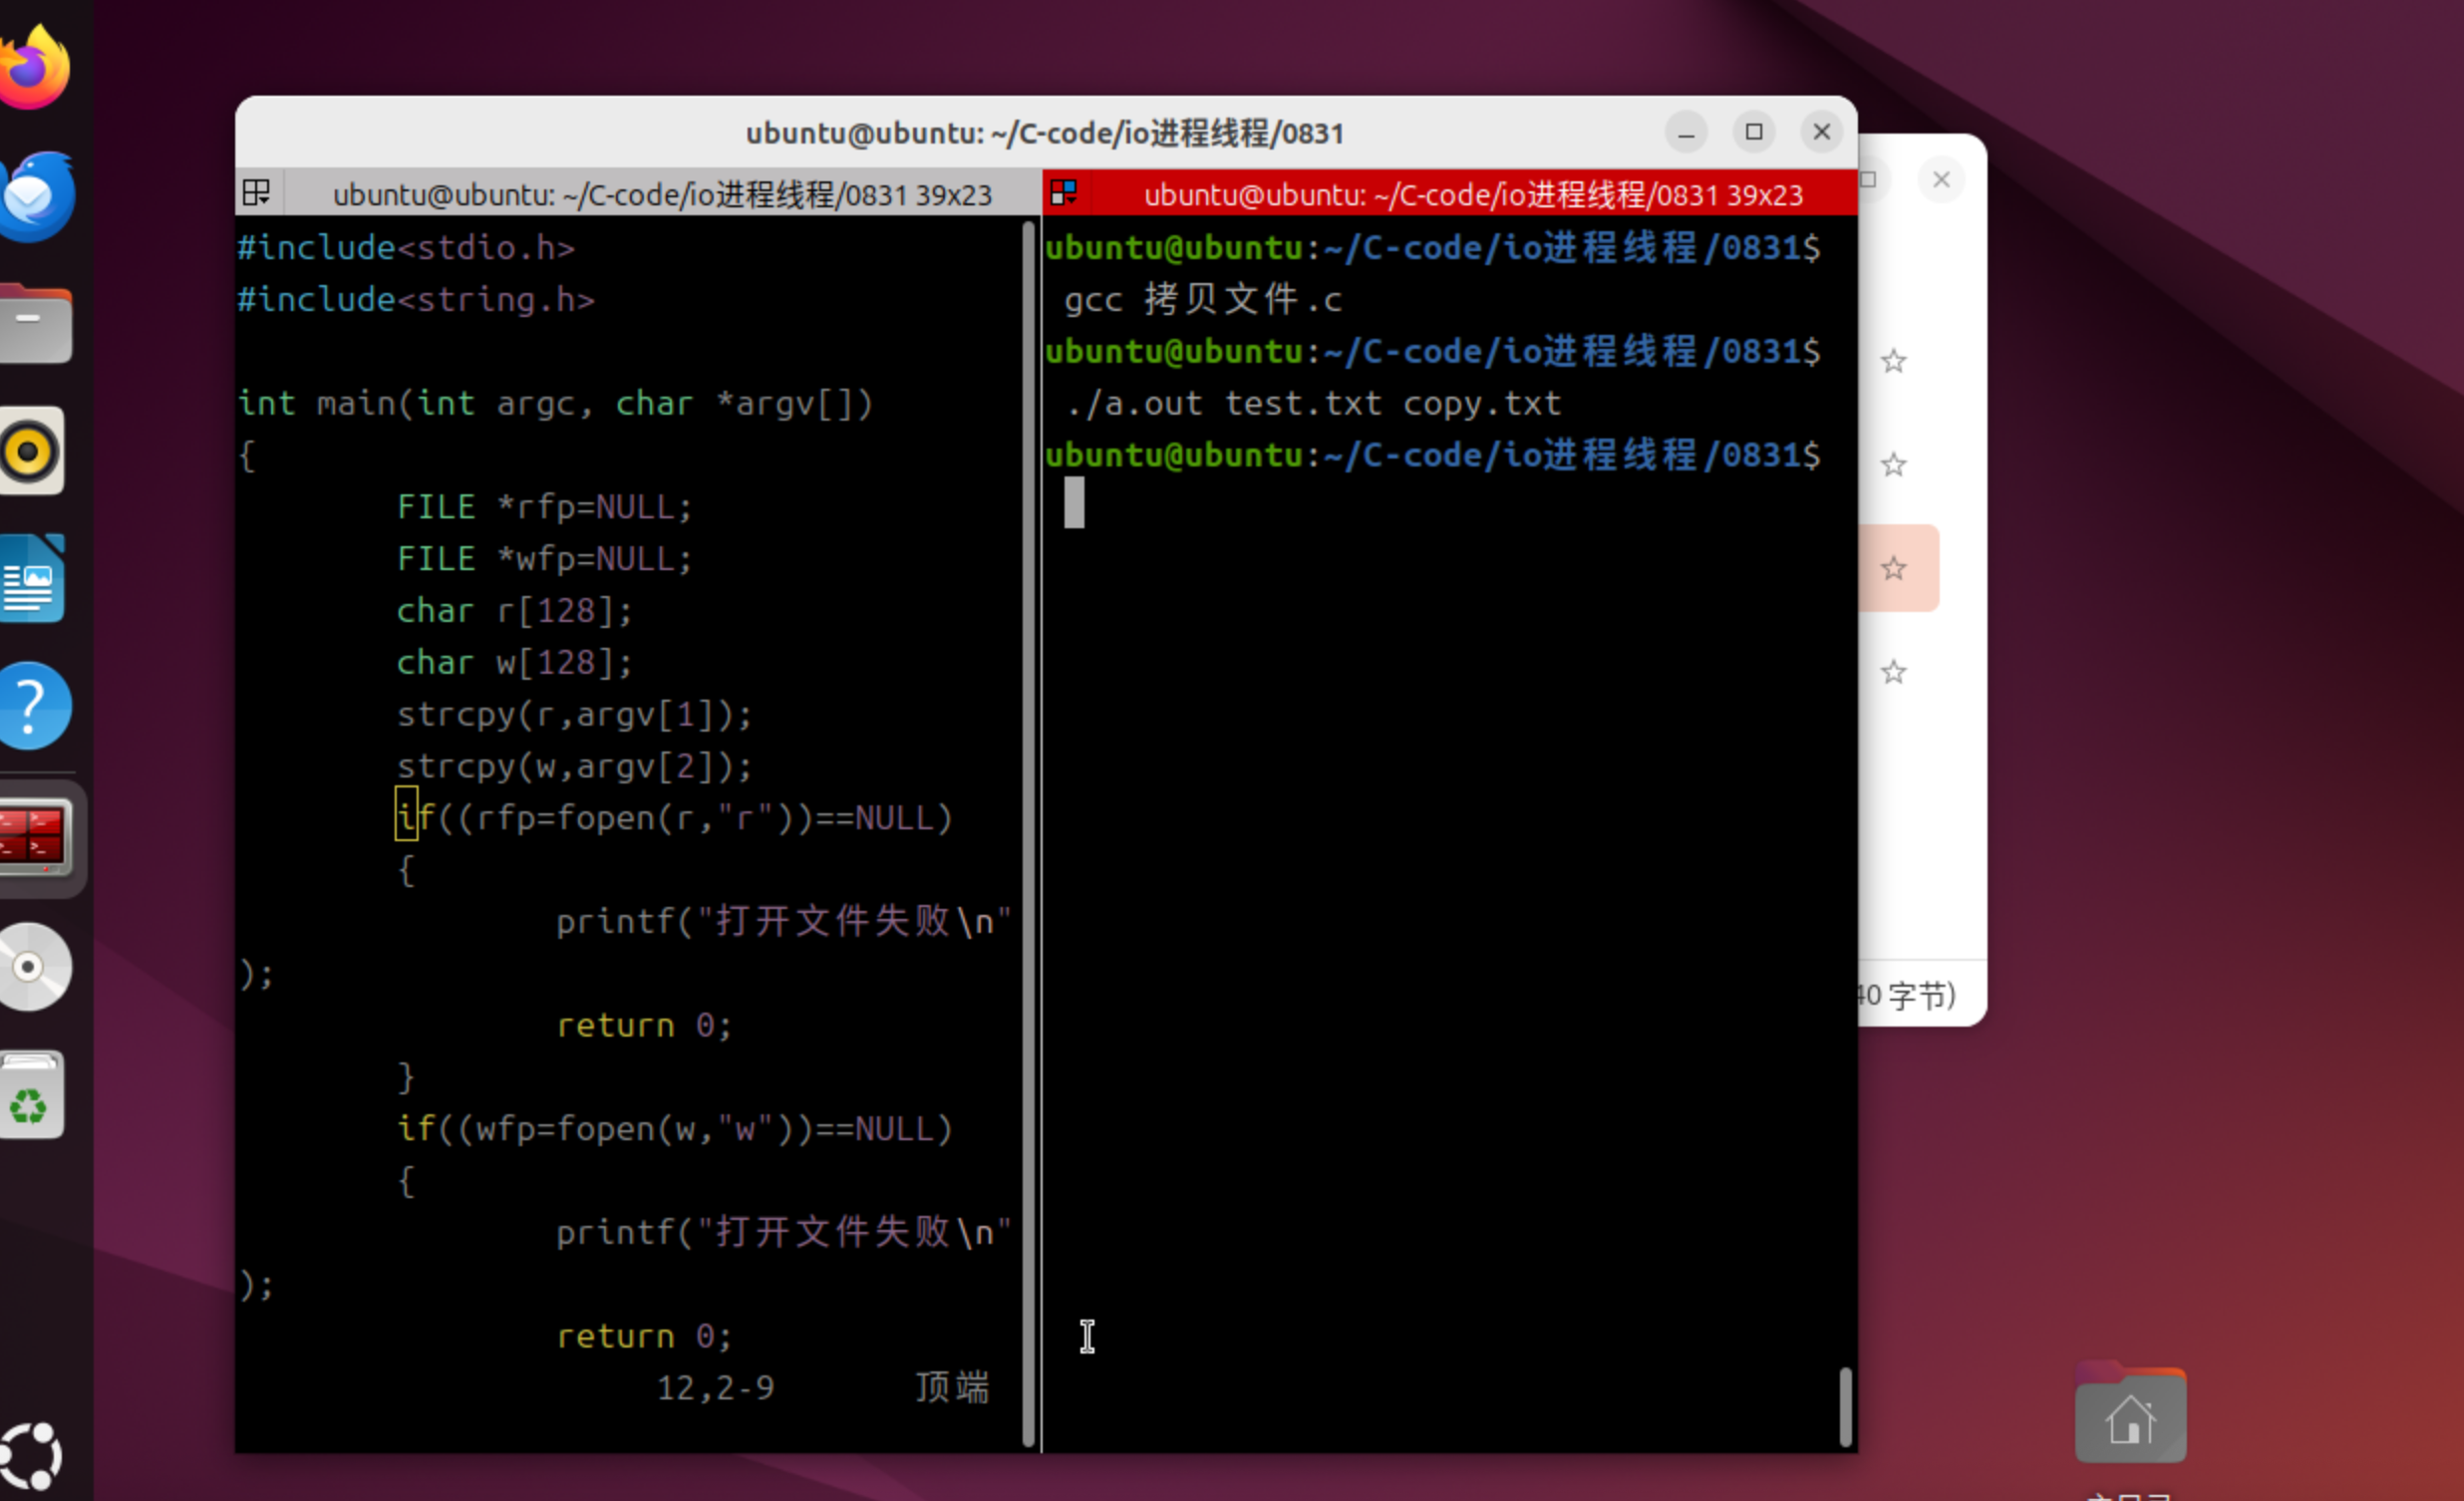Click the right pane's scrollbar thumb
The image size is (2464, 1501).
pyautogui.click(x=1846, y=1406)
